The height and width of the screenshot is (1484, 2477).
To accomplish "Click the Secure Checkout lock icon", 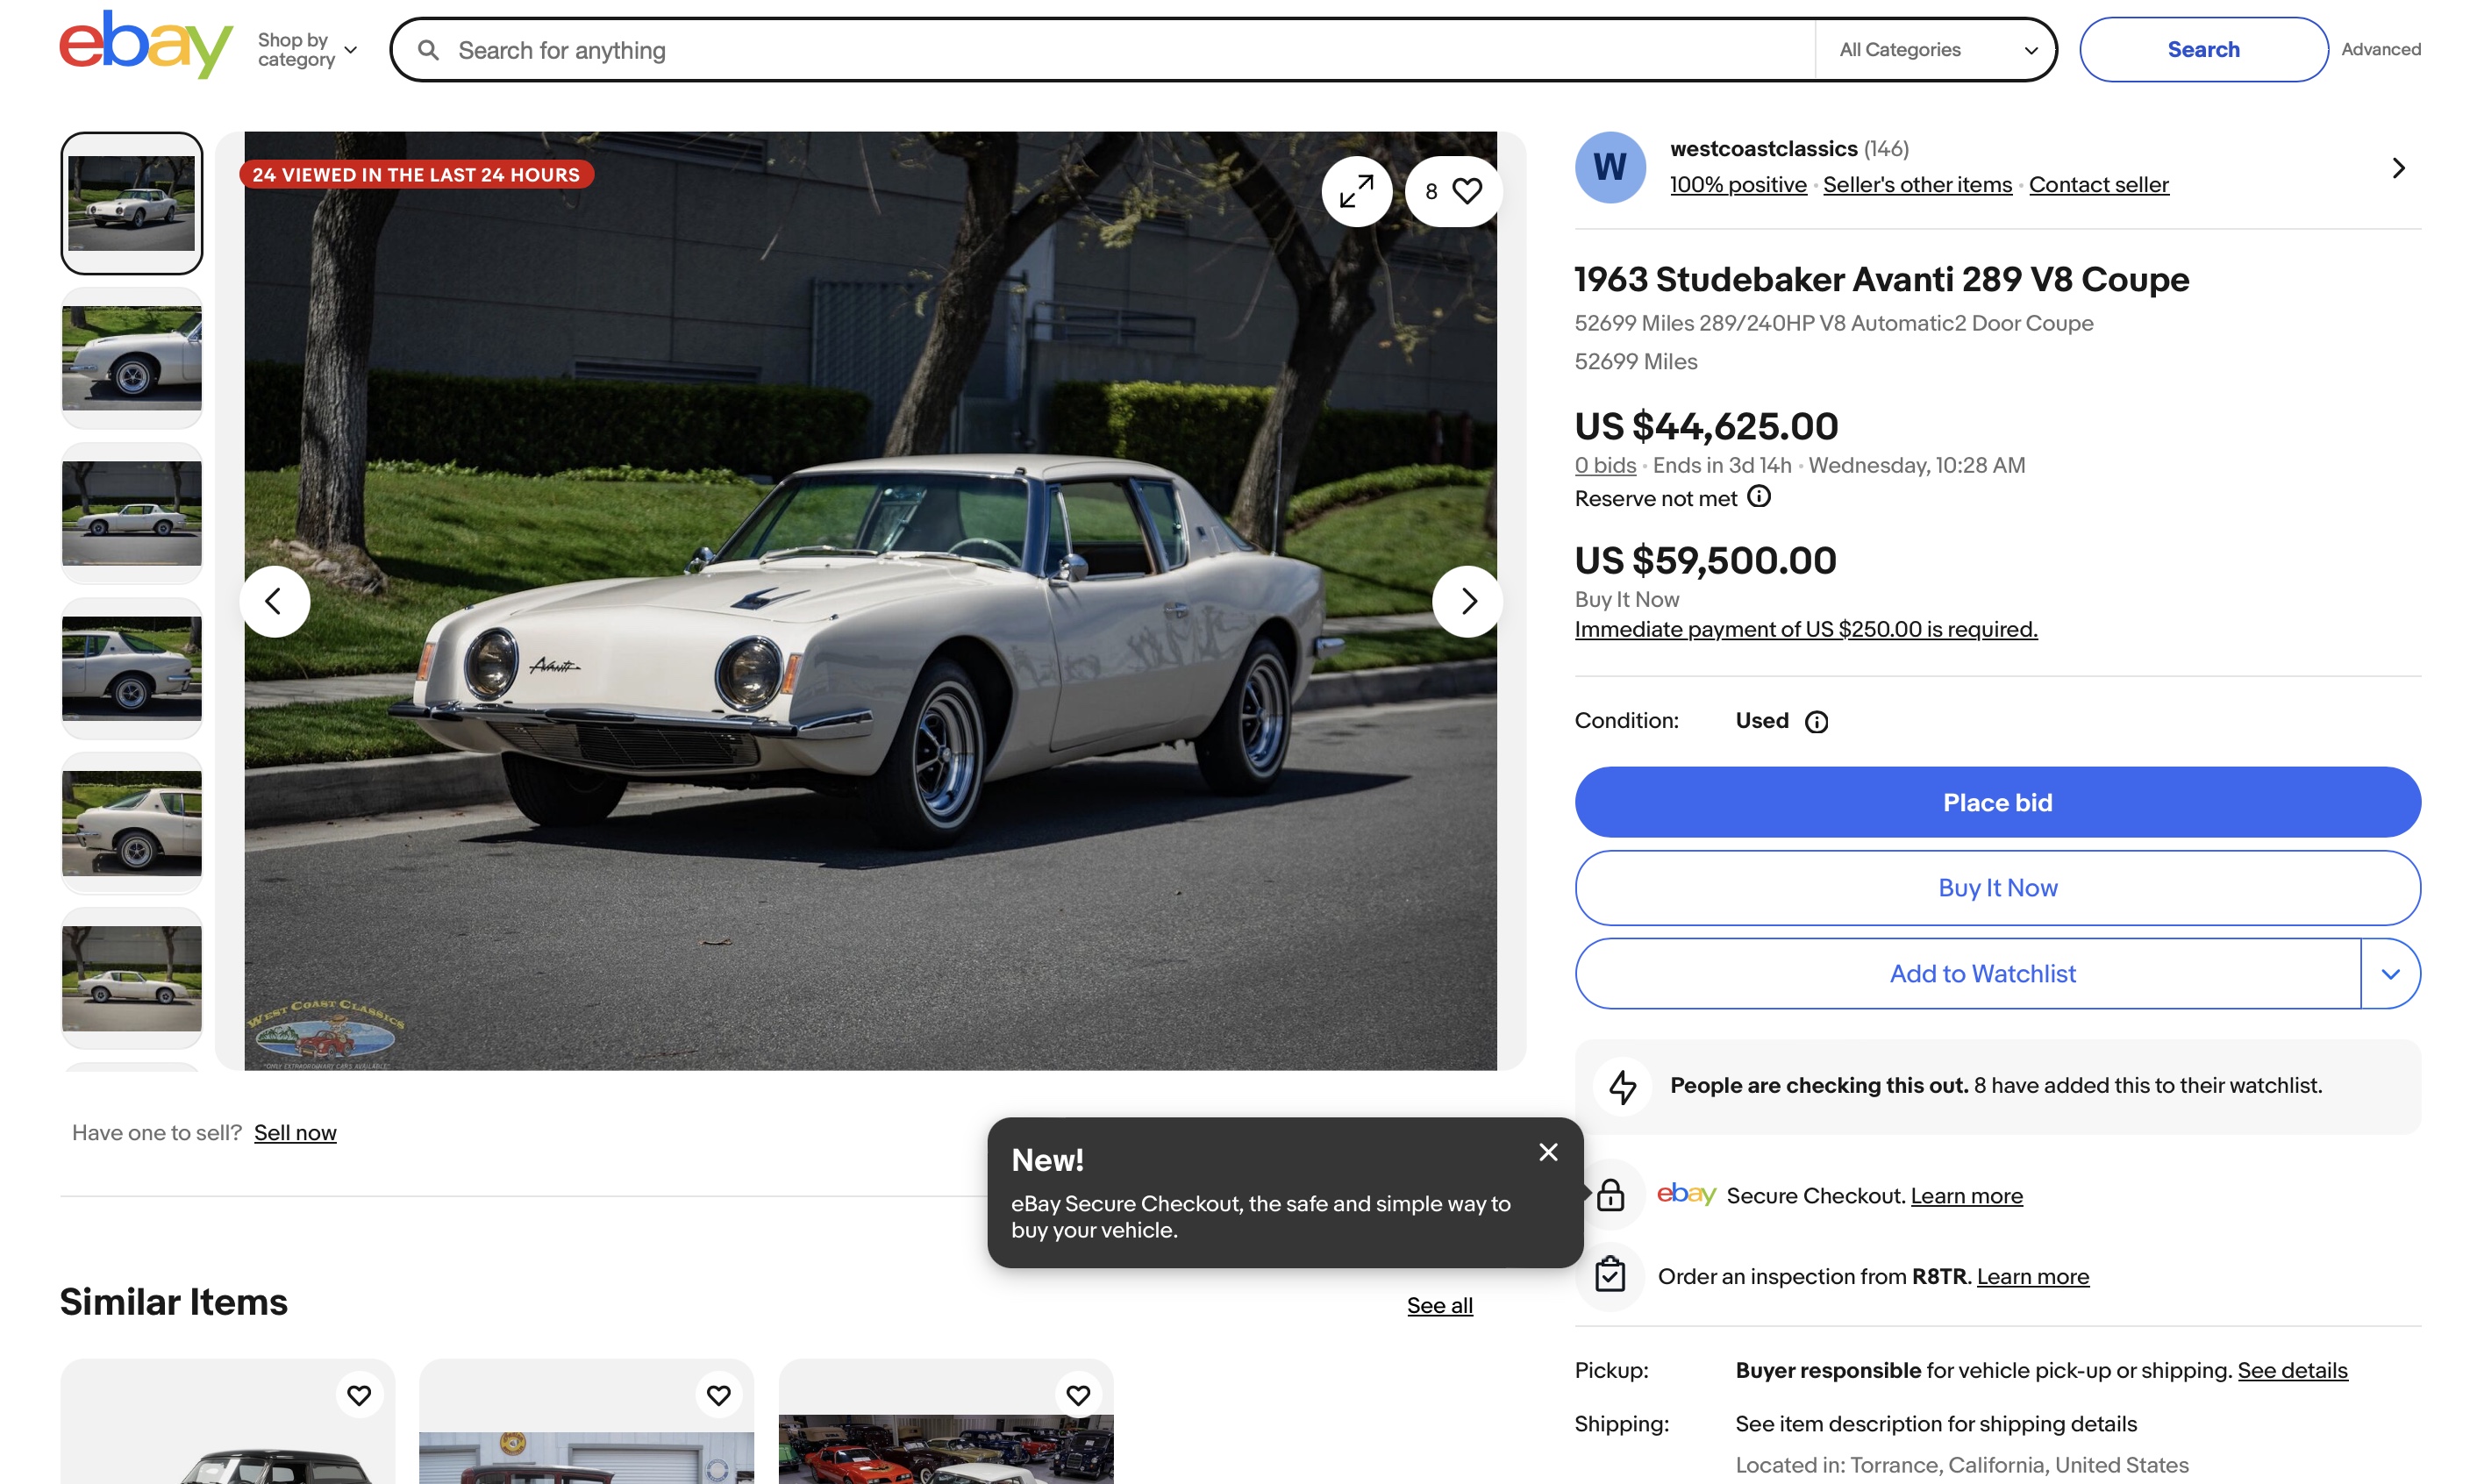I will coord(1610,1195).
